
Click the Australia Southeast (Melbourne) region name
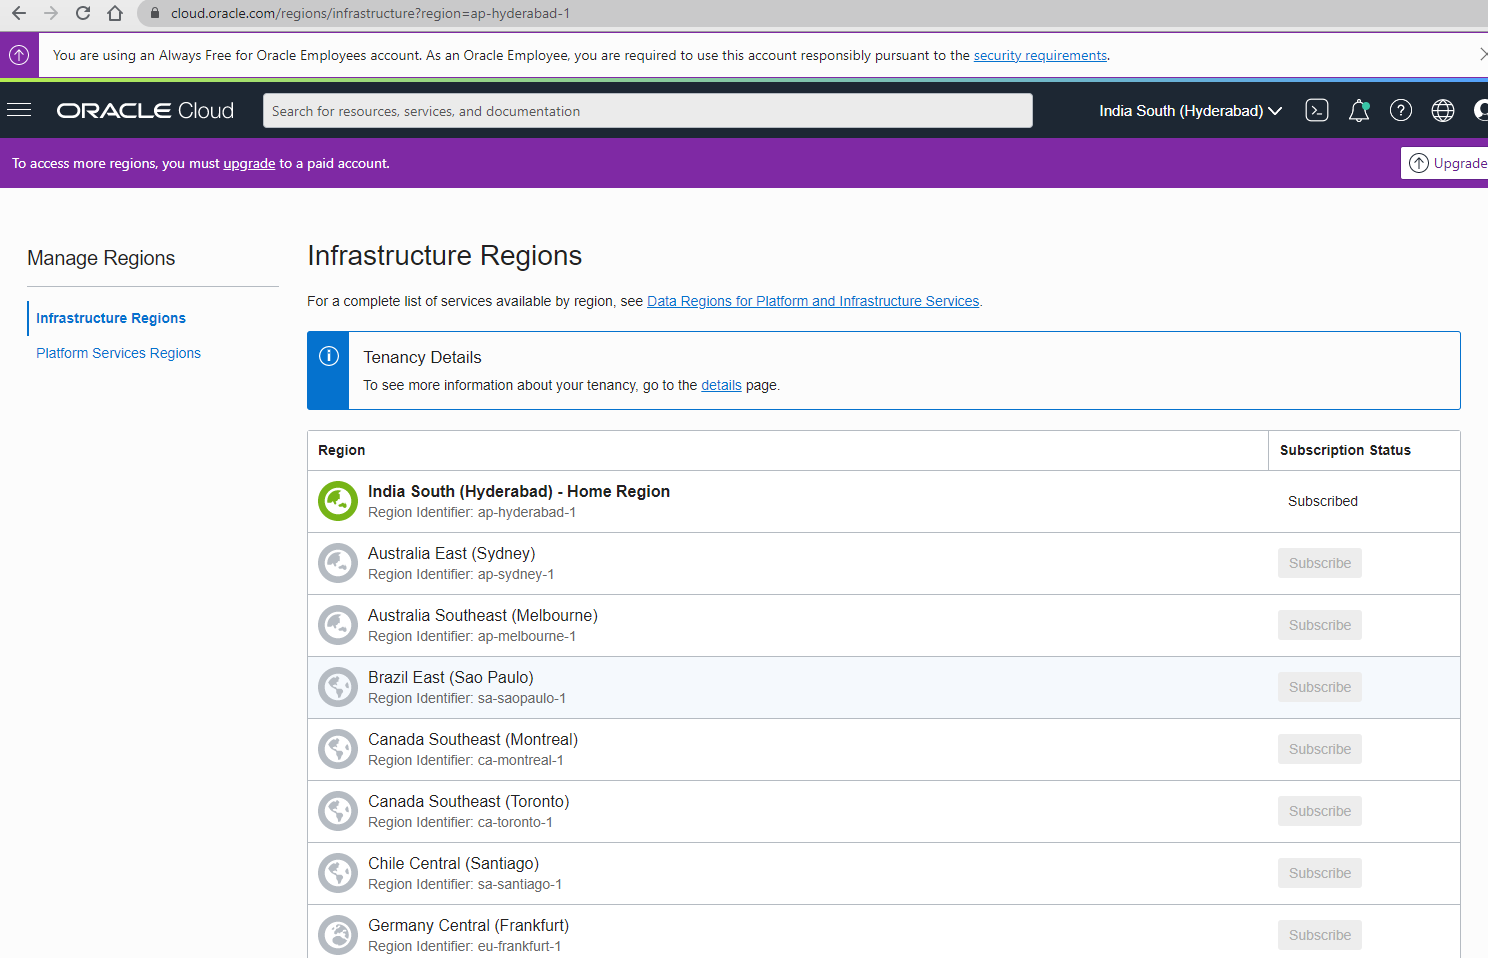pos(483,615)
